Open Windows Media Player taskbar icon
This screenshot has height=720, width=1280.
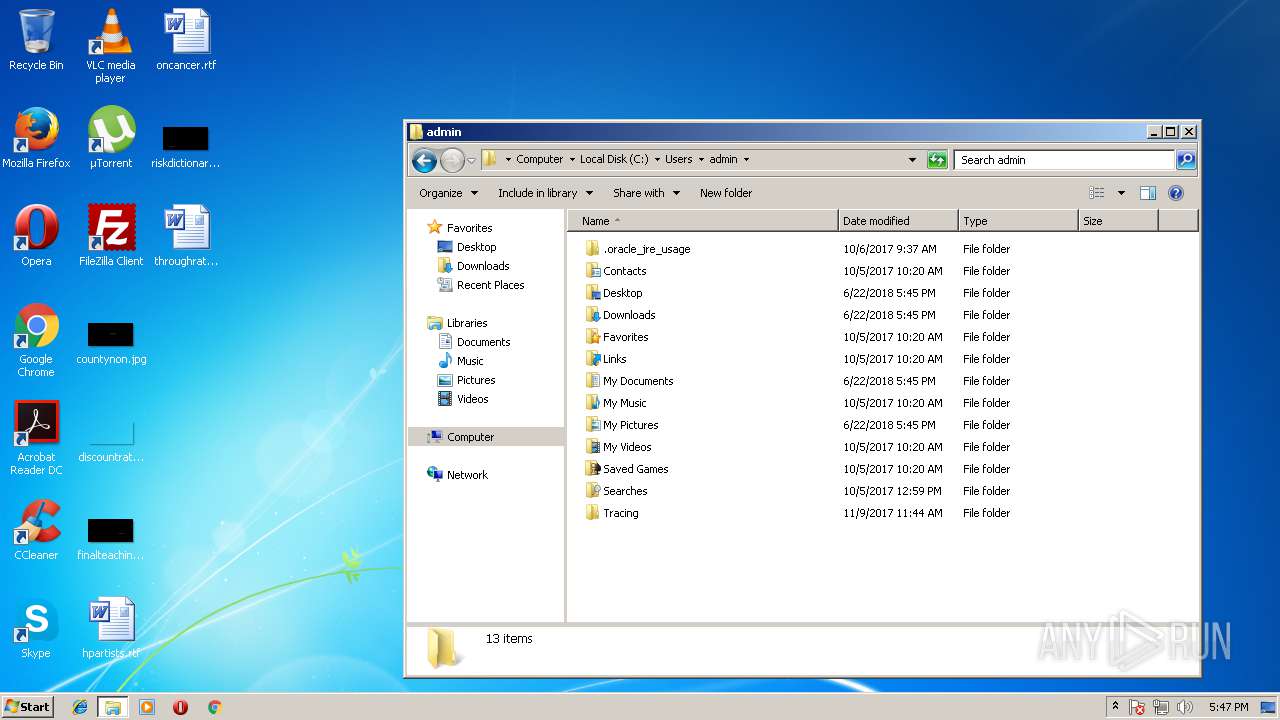[147, 707]
